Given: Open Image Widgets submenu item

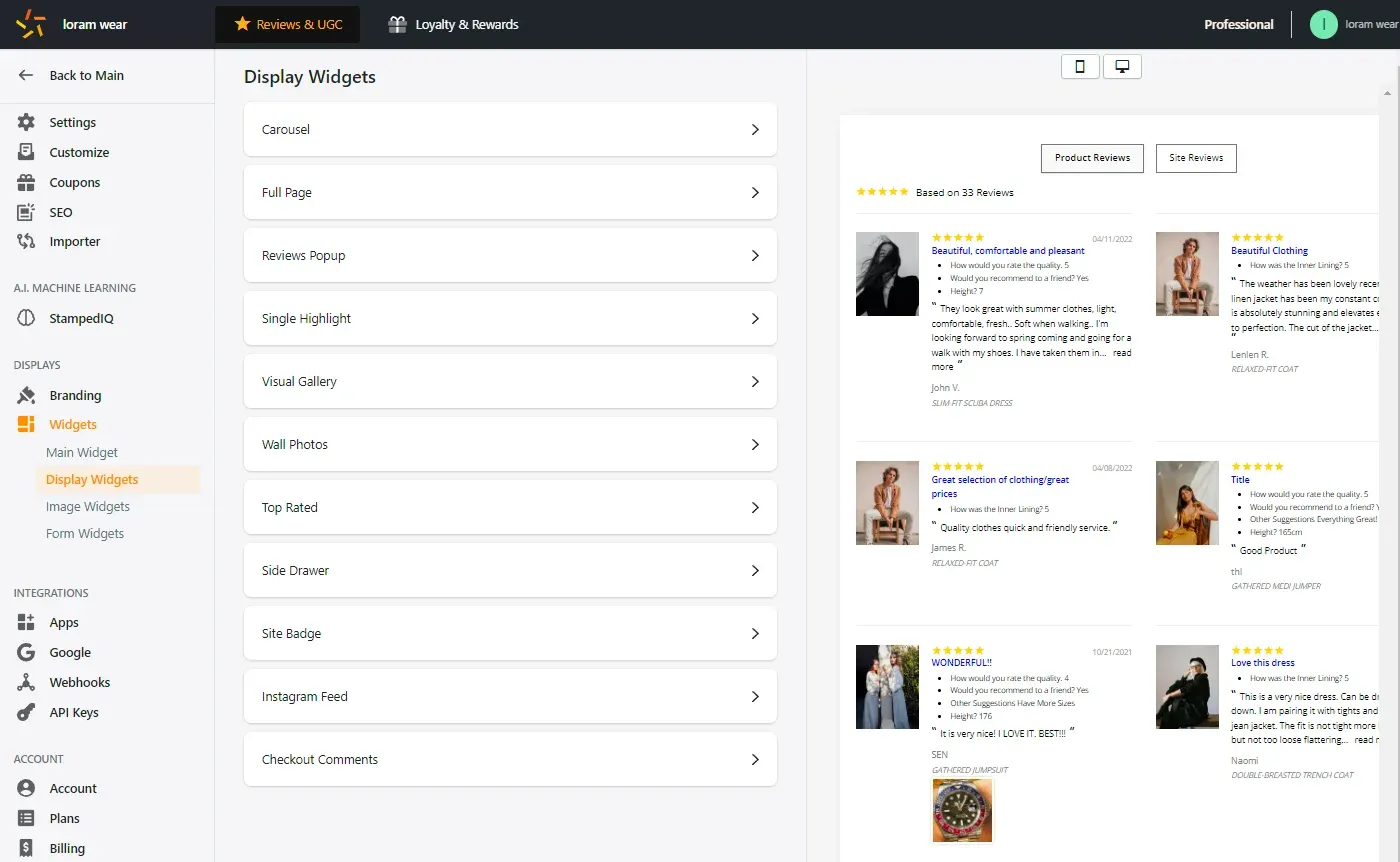Looking at the screenshot, I should coord(88,506).
